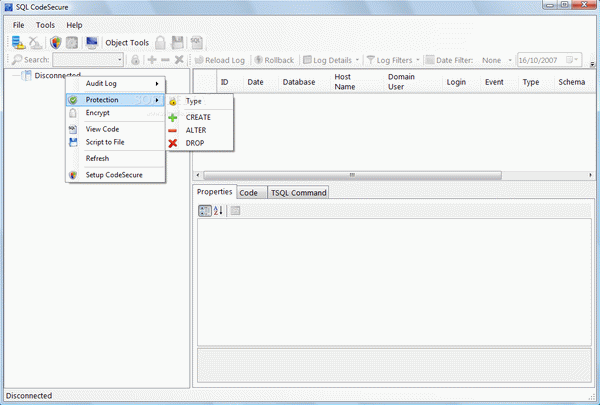Click the red X icon beside DROP
Image resolution: width=600 pixels, height=405 pixels.
point(173,143)
